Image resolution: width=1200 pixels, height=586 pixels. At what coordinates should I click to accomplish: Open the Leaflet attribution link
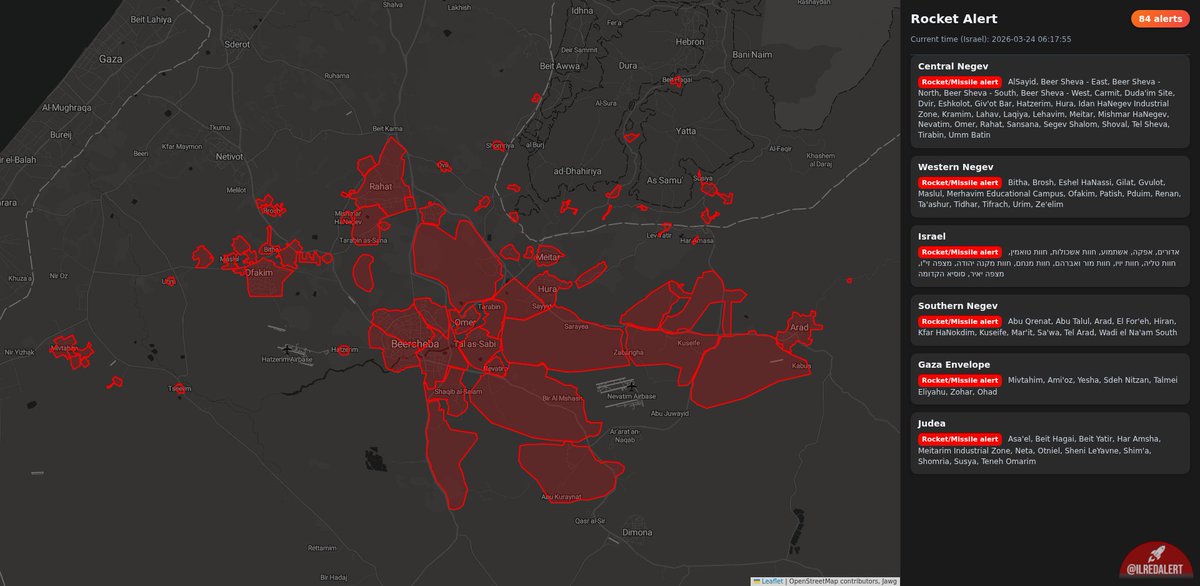[768, 581]
